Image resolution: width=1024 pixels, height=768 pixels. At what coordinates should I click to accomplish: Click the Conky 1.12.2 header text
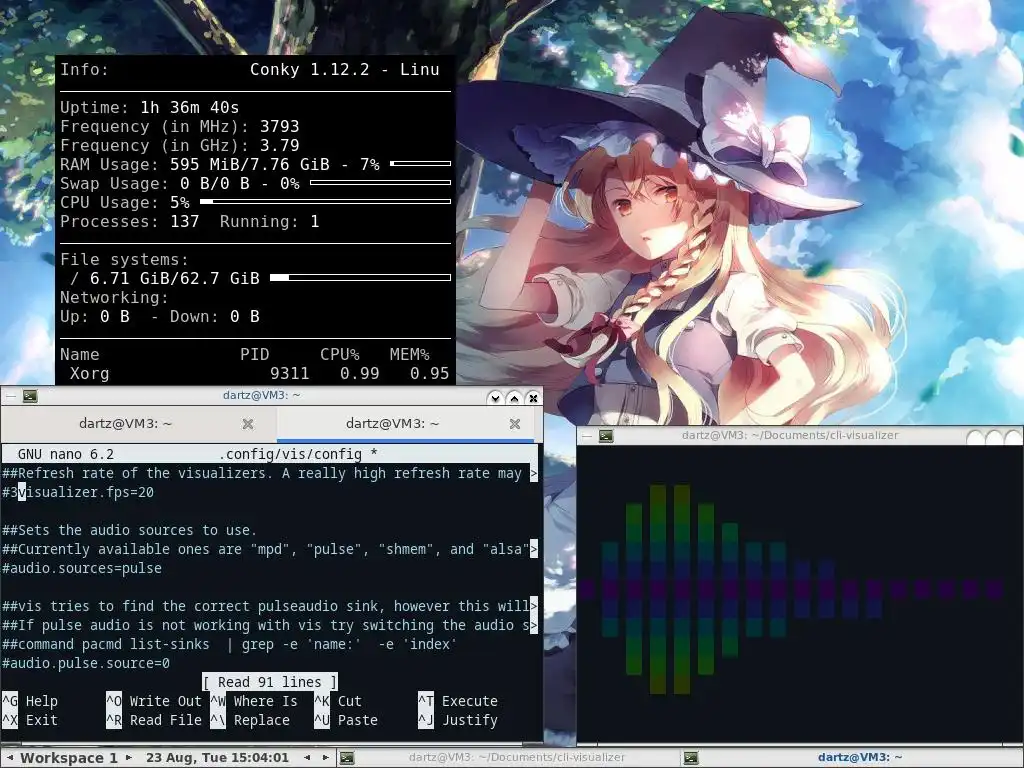(344, 70)
